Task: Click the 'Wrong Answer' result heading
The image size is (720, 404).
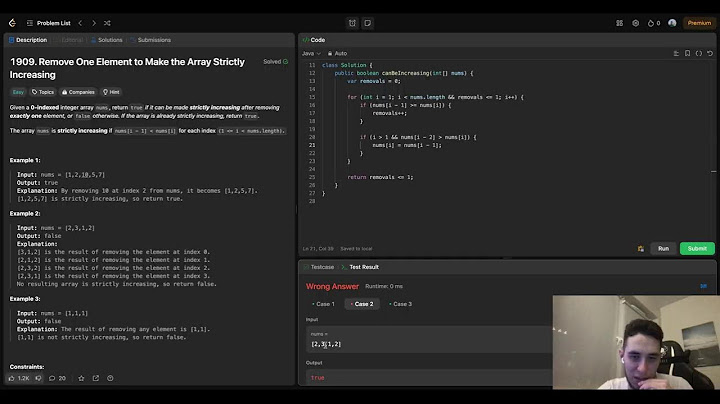Action: (332, 286)
